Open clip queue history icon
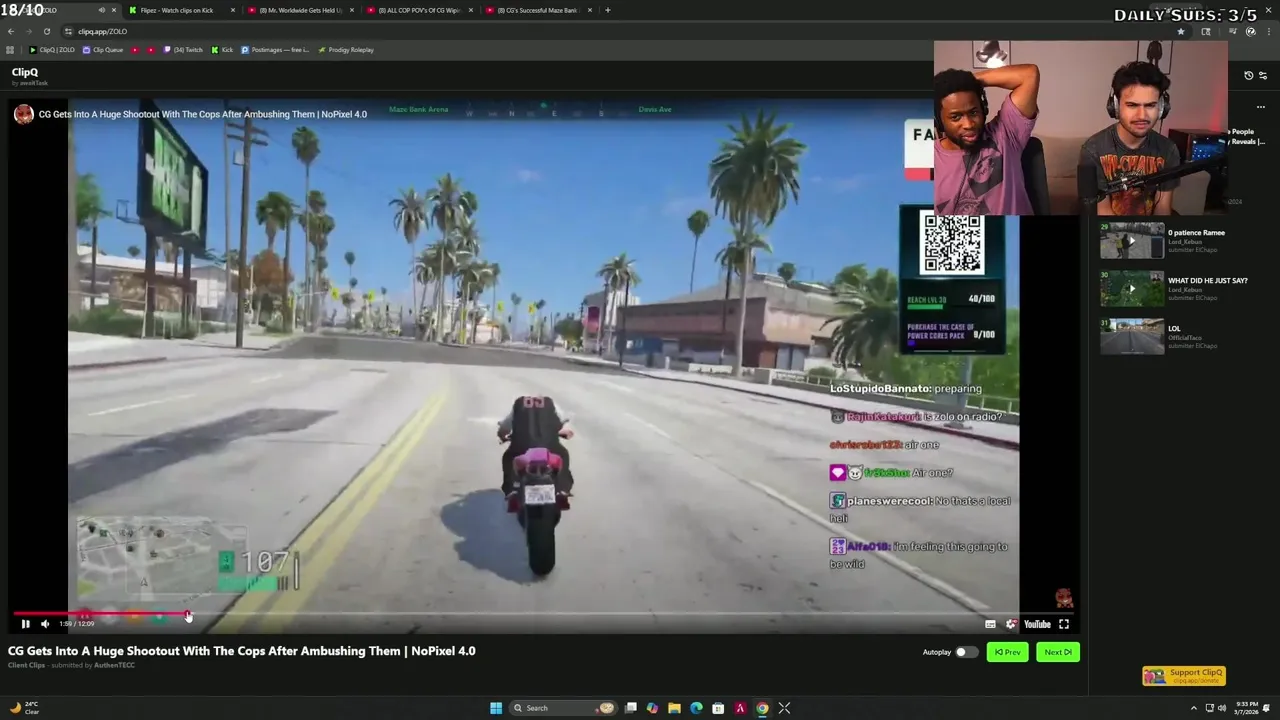 coord(1248,75)
